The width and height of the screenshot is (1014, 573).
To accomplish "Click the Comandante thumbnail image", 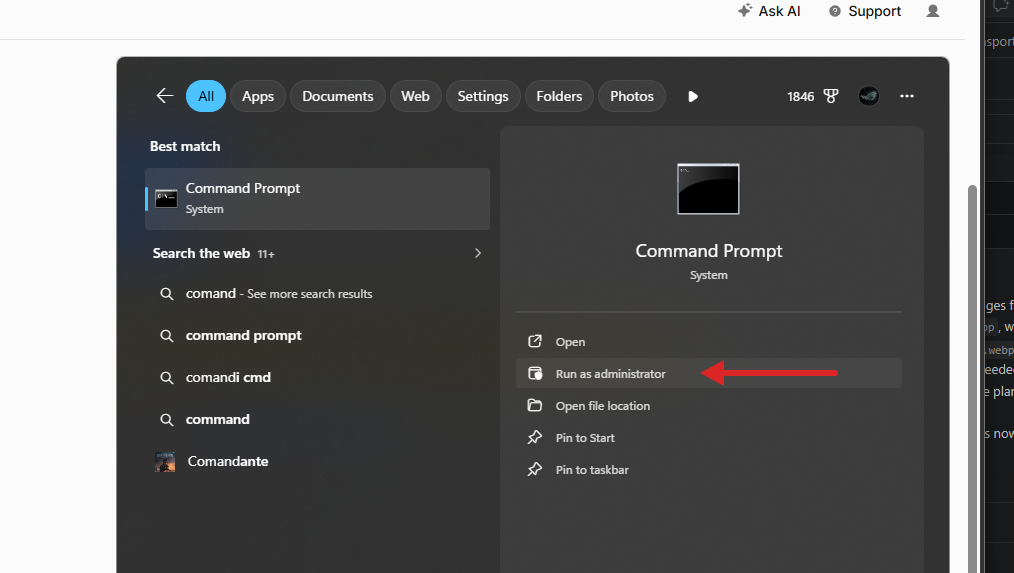I will coord(165,462).
